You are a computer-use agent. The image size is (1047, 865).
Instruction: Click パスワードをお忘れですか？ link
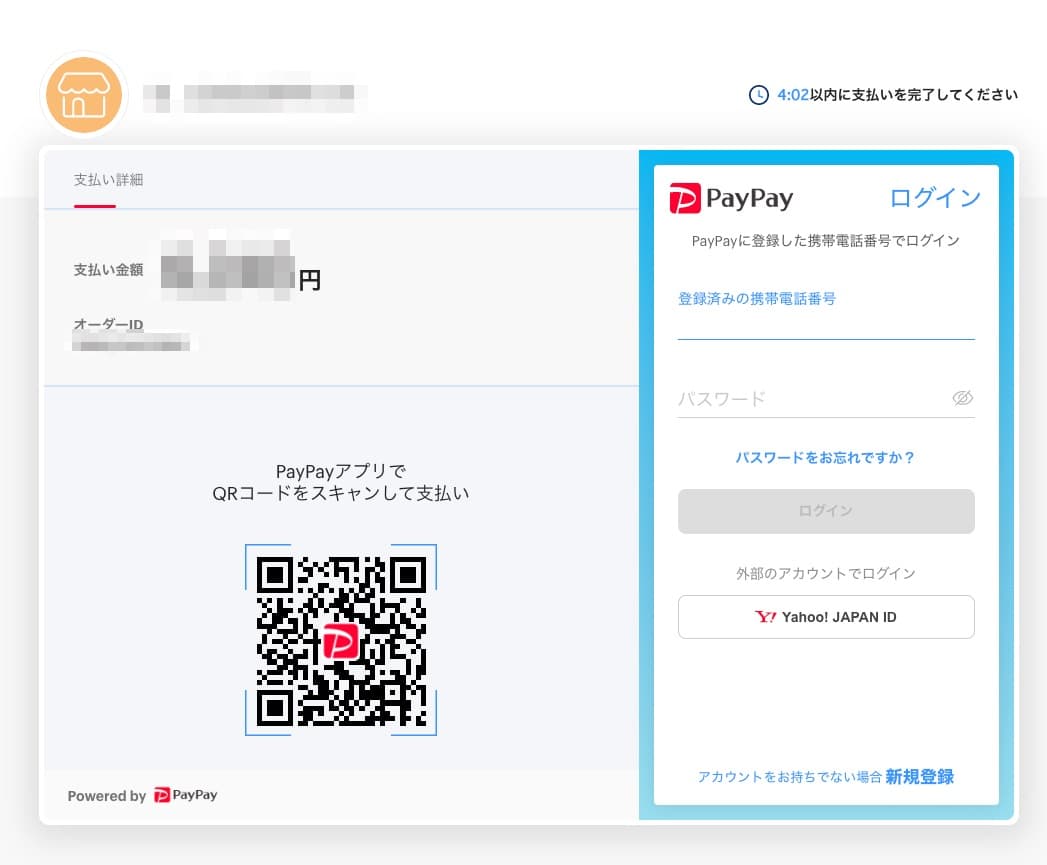[825, 458]
